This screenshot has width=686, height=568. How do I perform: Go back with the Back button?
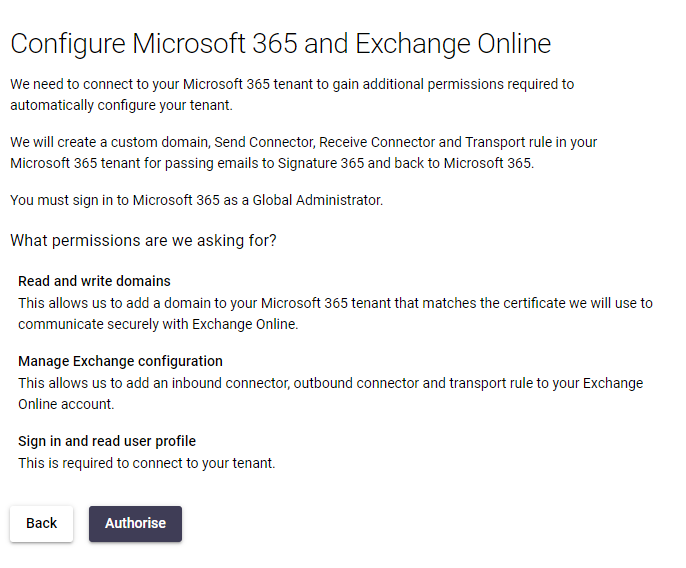pos(42,523)
